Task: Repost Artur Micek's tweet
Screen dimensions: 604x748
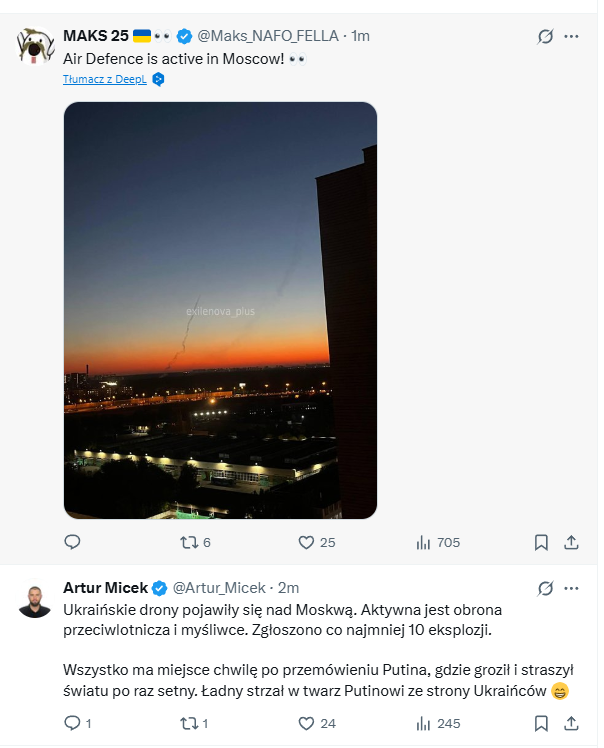Action: [188, 722]
